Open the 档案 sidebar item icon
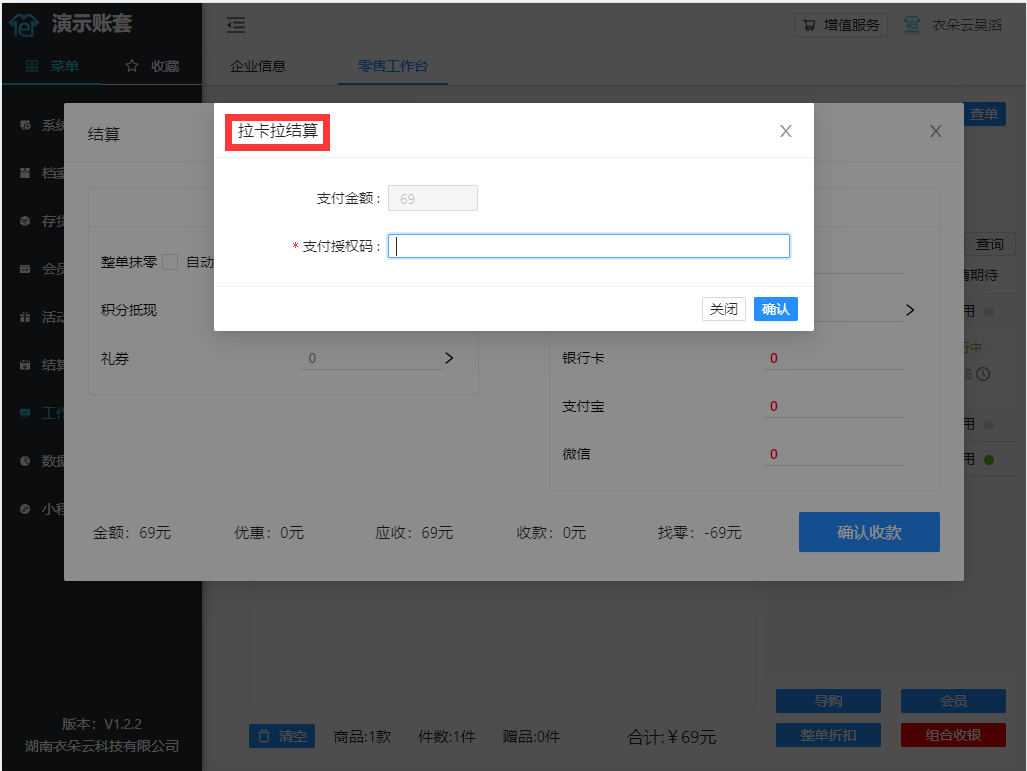 (x=25, y=173)
